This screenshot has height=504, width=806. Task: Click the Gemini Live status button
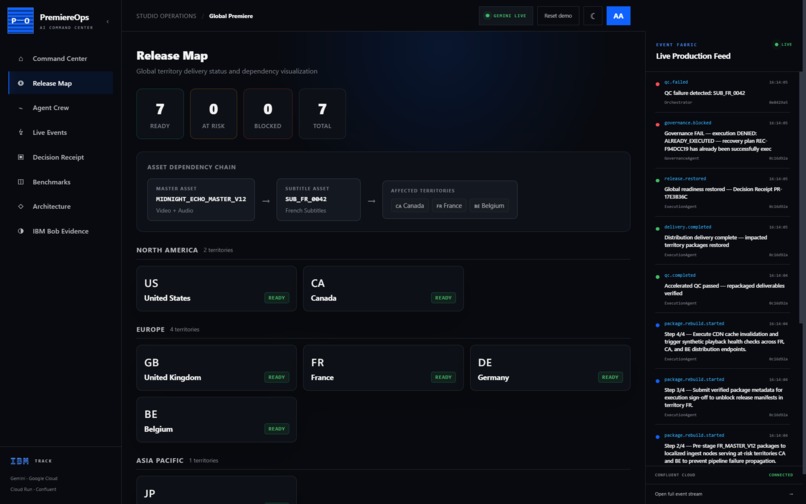506,16
